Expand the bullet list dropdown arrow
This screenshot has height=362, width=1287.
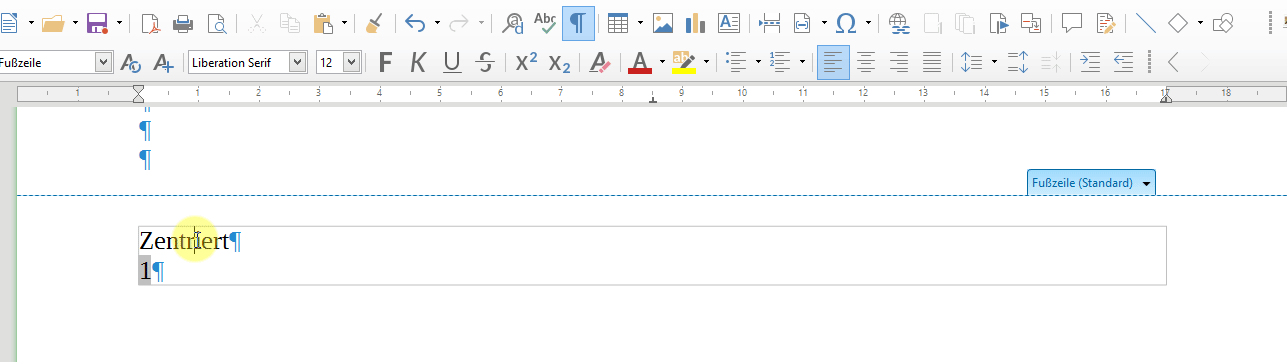(758, 63)
